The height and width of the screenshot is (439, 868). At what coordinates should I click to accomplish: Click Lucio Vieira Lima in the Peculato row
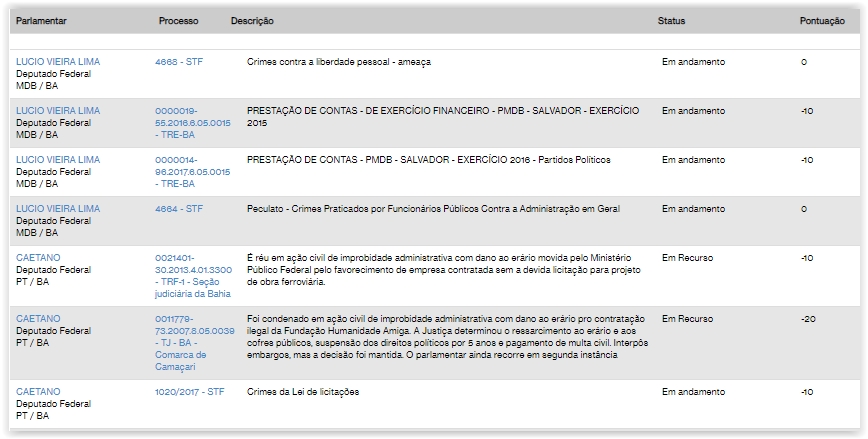tap(58, 209)
